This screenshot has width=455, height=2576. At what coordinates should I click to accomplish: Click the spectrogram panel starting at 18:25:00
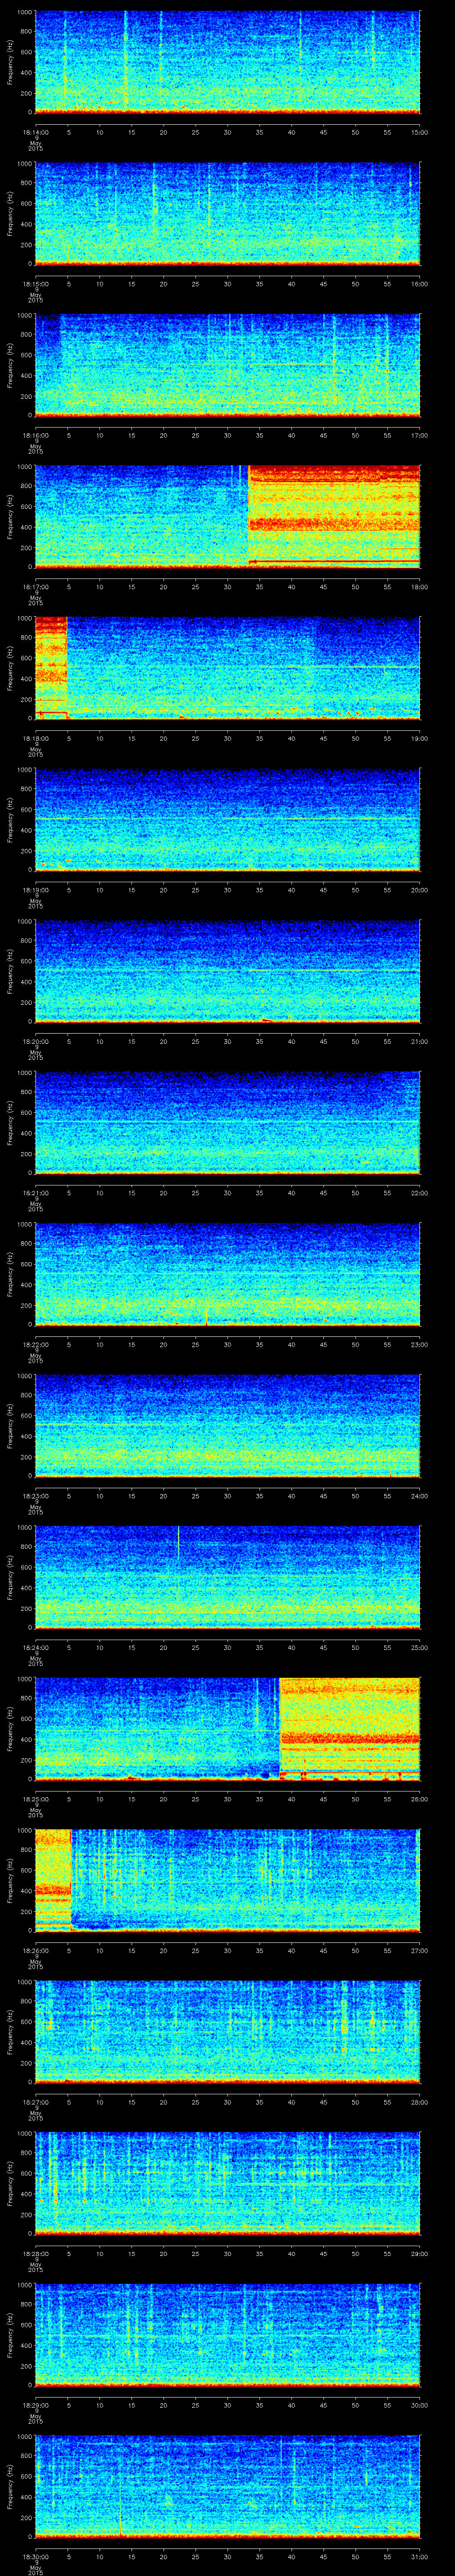click(228, 1728)
